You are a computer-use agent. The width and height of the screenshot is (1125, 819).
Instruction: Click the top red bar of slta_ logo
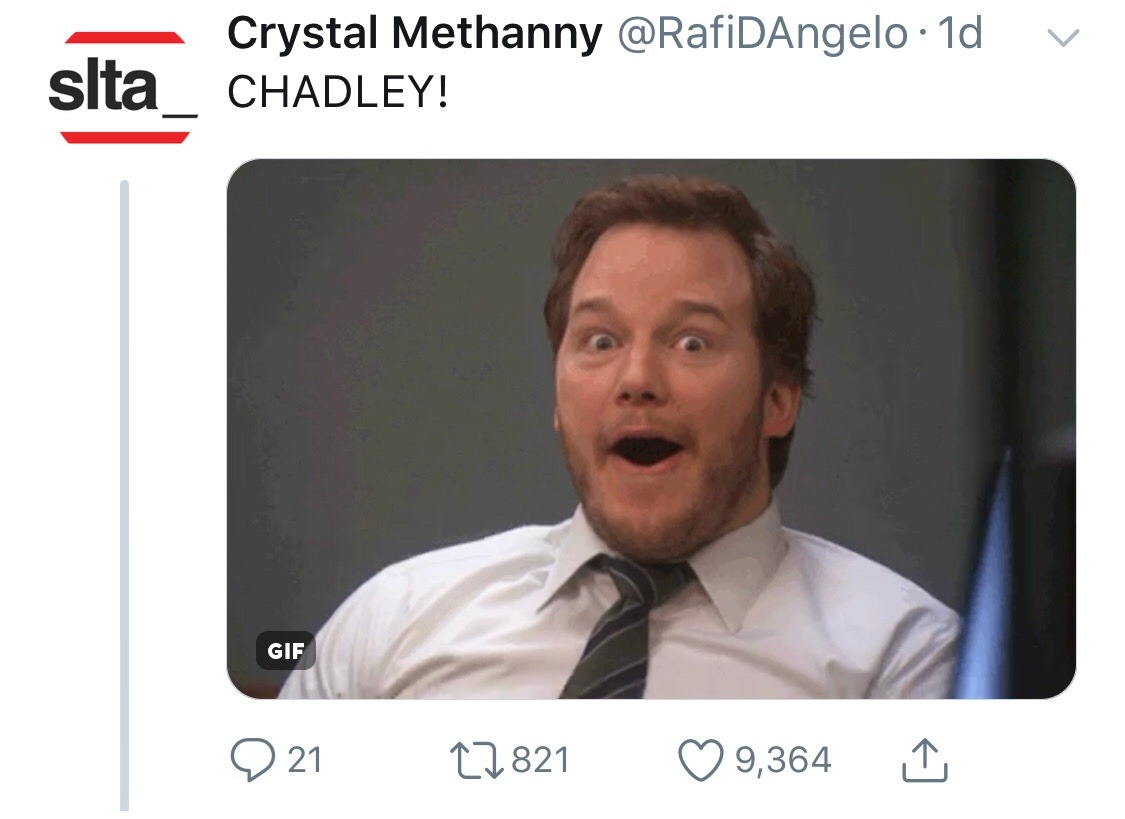[124, 38]
